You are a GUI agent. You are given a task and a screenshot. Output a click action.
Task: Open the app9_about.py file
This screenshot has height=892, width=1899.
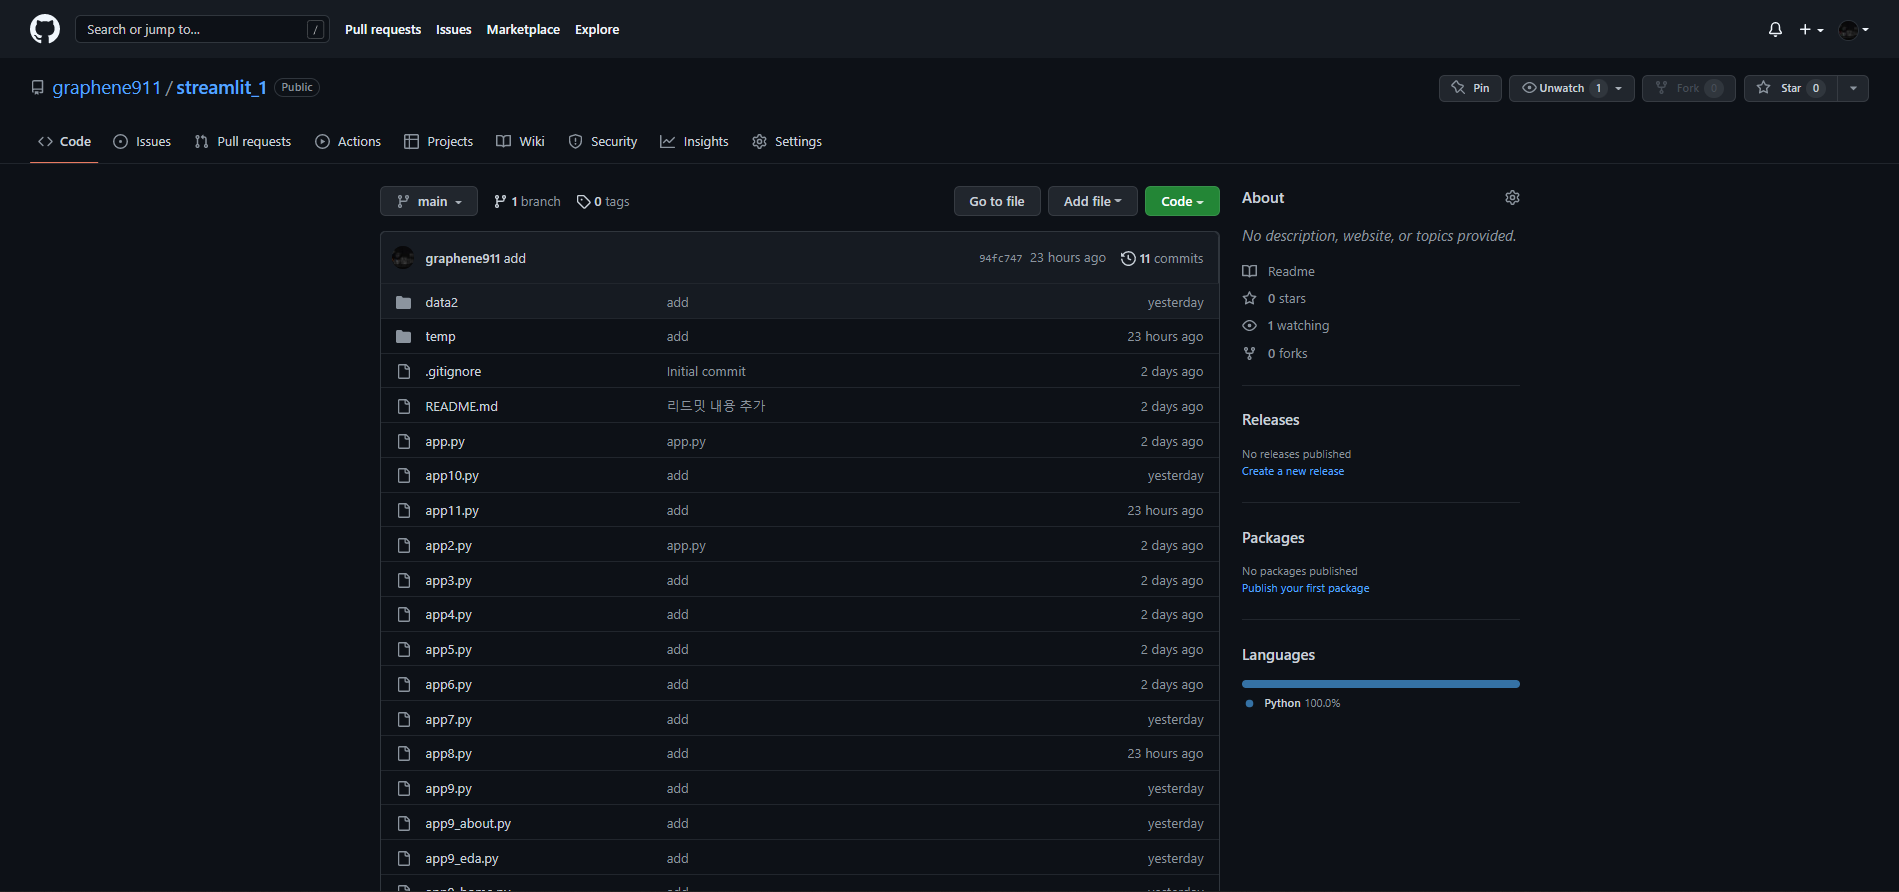click(x=468, y=824)
